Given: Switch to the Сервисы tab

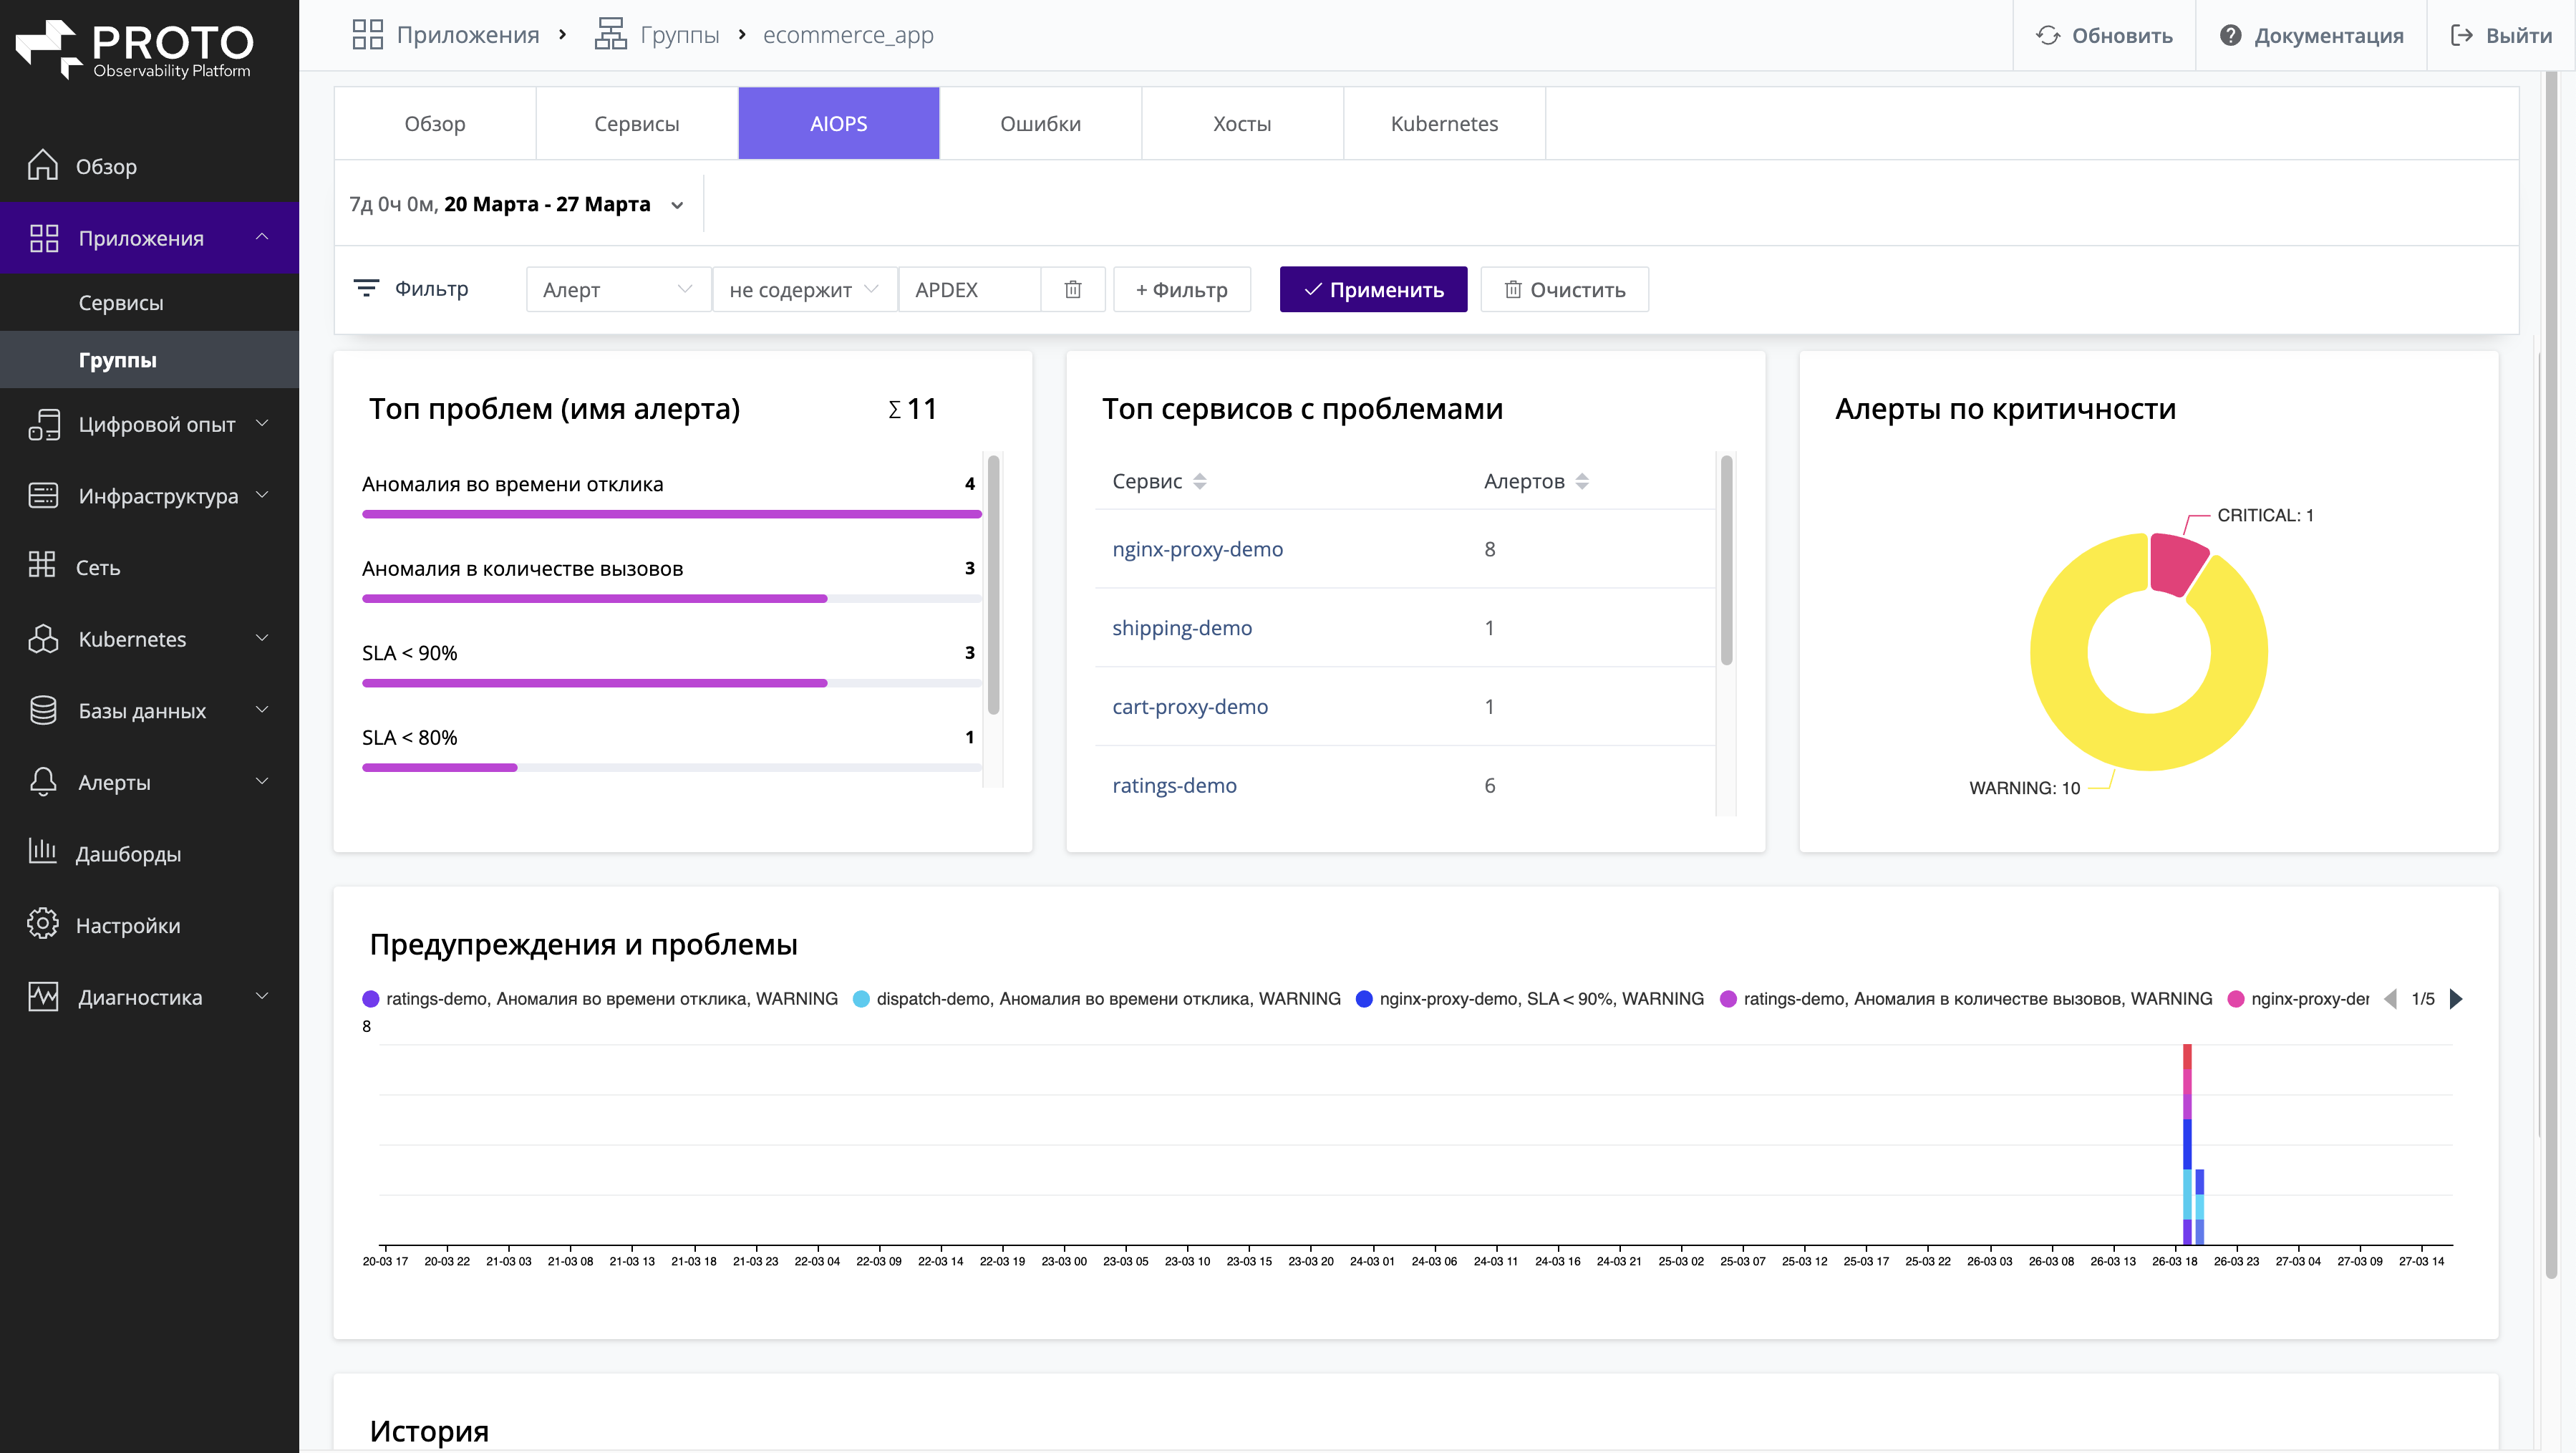Looking at the screenshot, I should (637, 123).
